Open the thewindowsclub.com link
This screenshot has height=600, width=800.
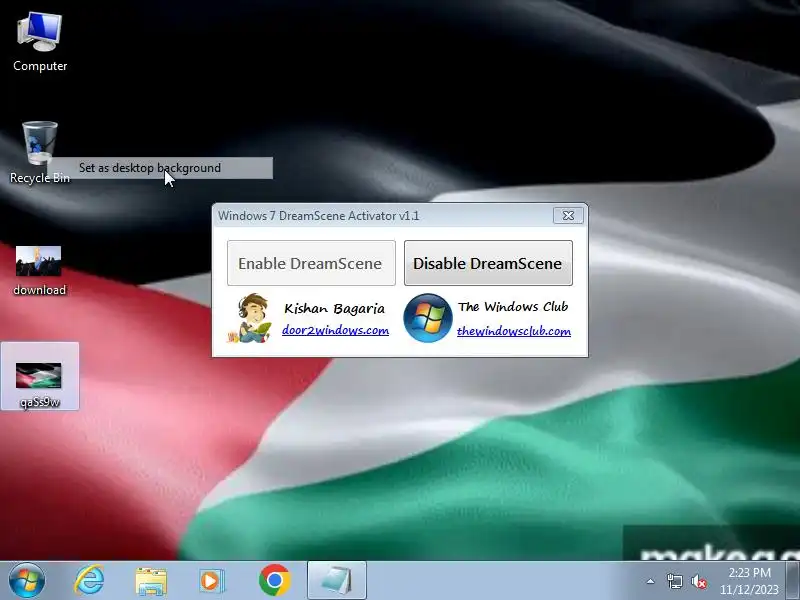(514, 331)
